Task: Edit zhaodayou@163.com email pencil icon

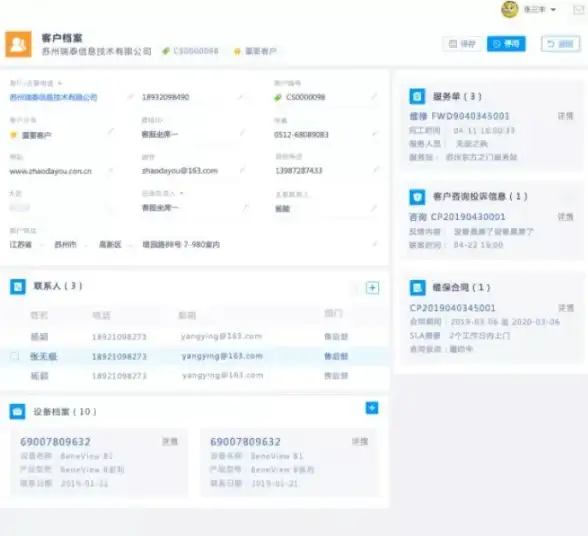Action: point(242,170)
